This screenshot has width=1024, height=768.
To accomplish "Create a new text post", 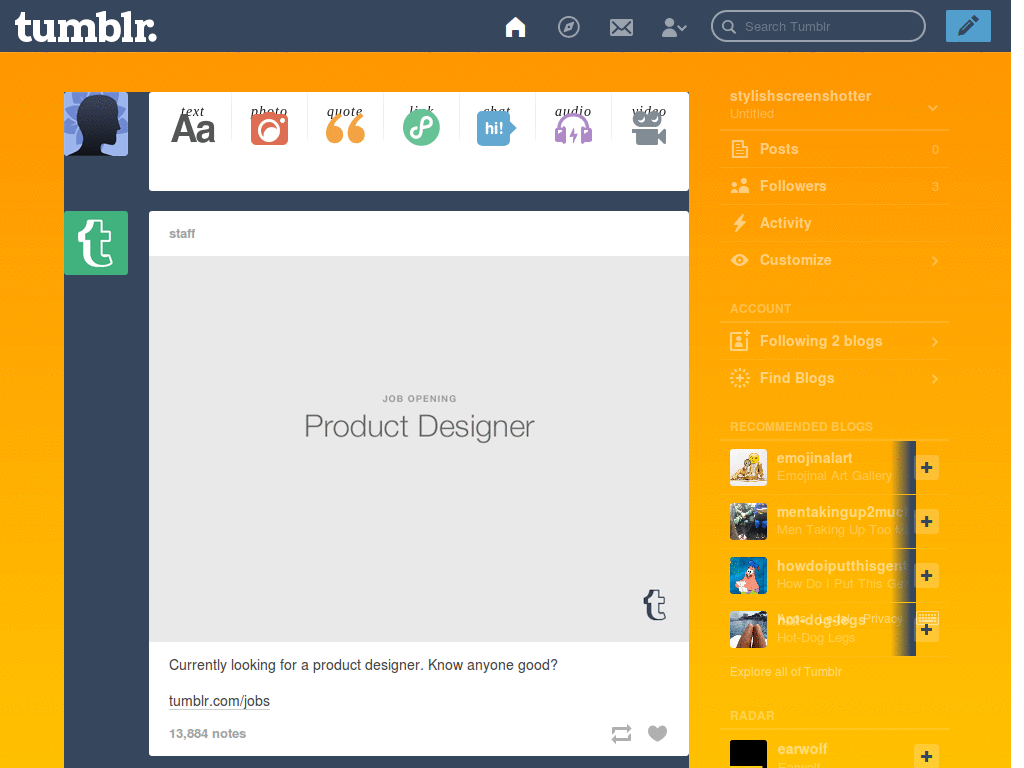I will coord(193,126).
